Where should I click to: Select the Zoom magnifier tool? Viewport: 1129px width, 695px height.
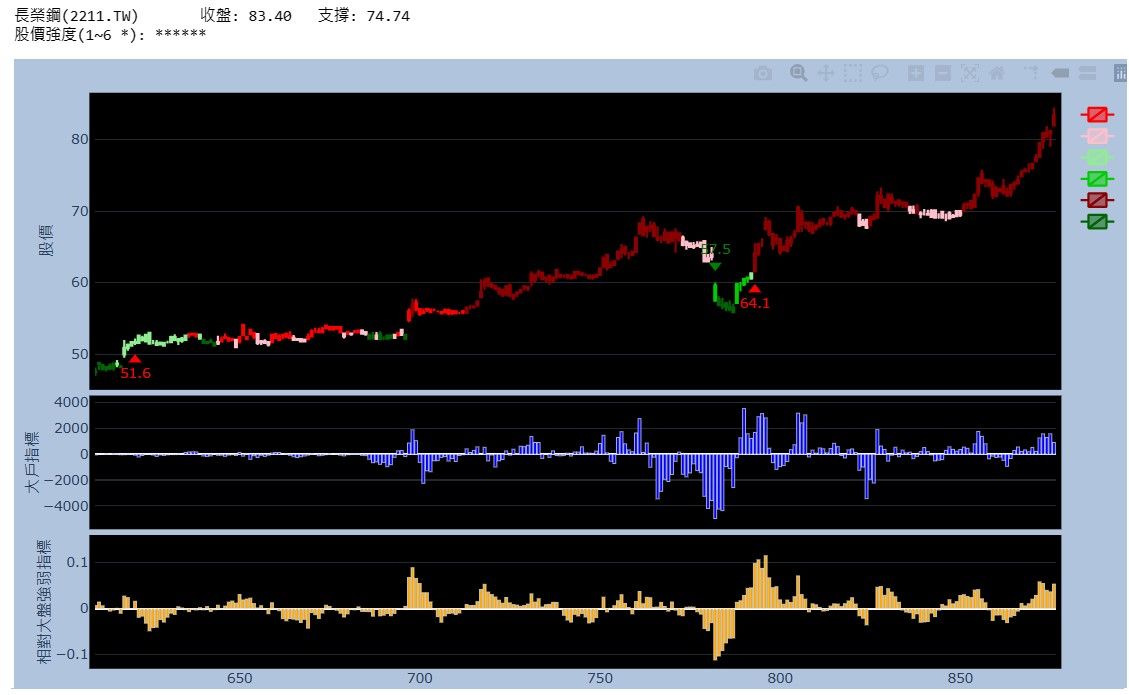click(x=798, y=73)
